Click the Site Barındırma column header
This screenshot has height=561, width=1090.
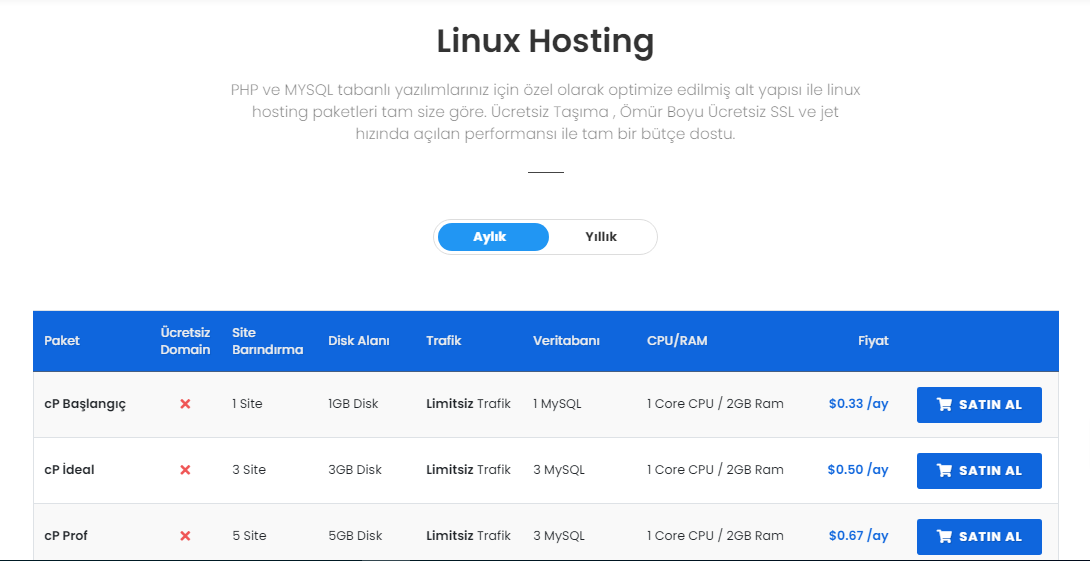pyautogui.click(x=268, y=341)
